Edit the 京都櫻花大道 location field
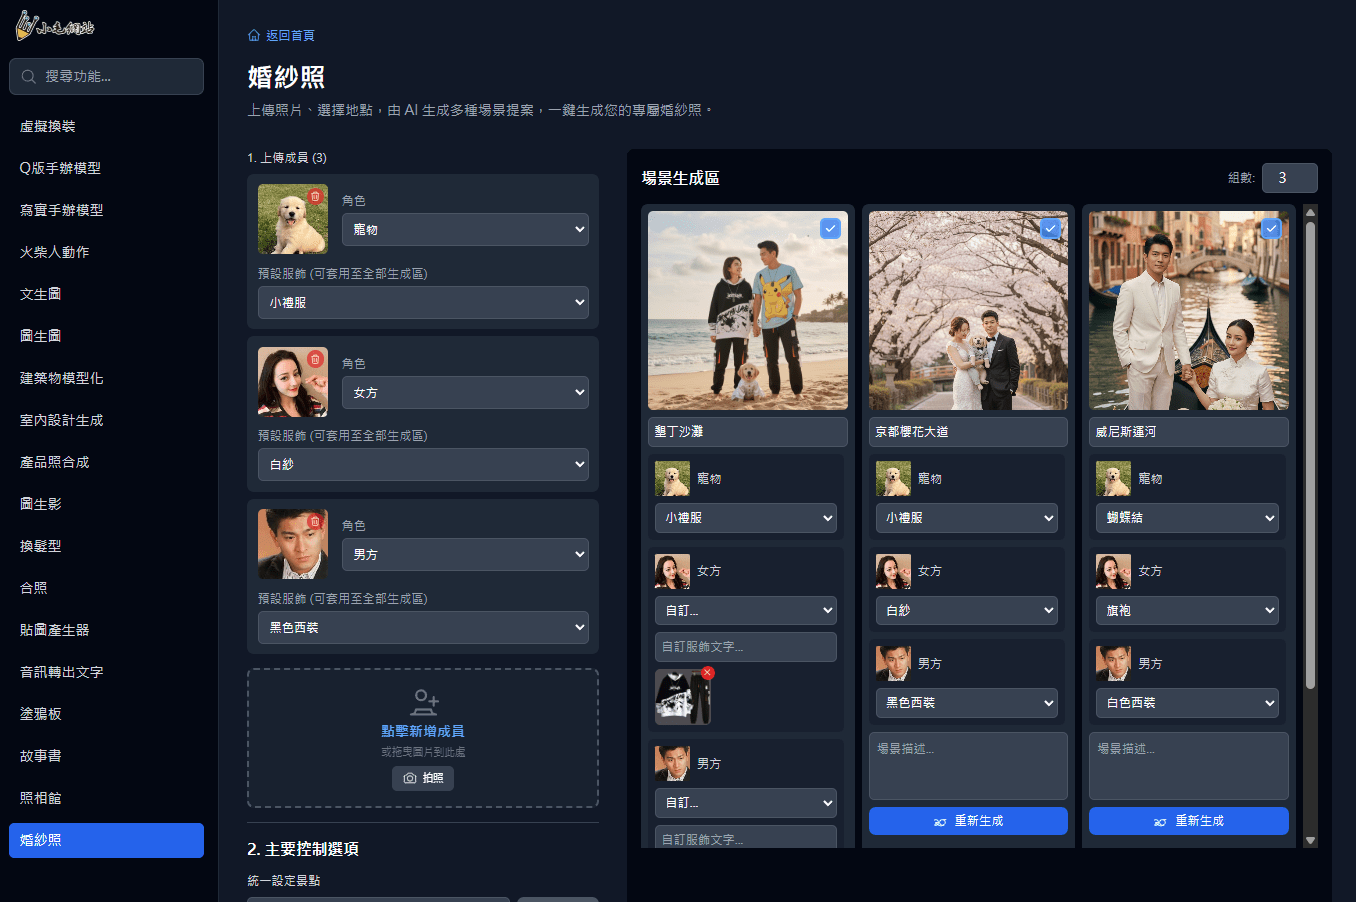The image size is (1356, 902). 968,432
